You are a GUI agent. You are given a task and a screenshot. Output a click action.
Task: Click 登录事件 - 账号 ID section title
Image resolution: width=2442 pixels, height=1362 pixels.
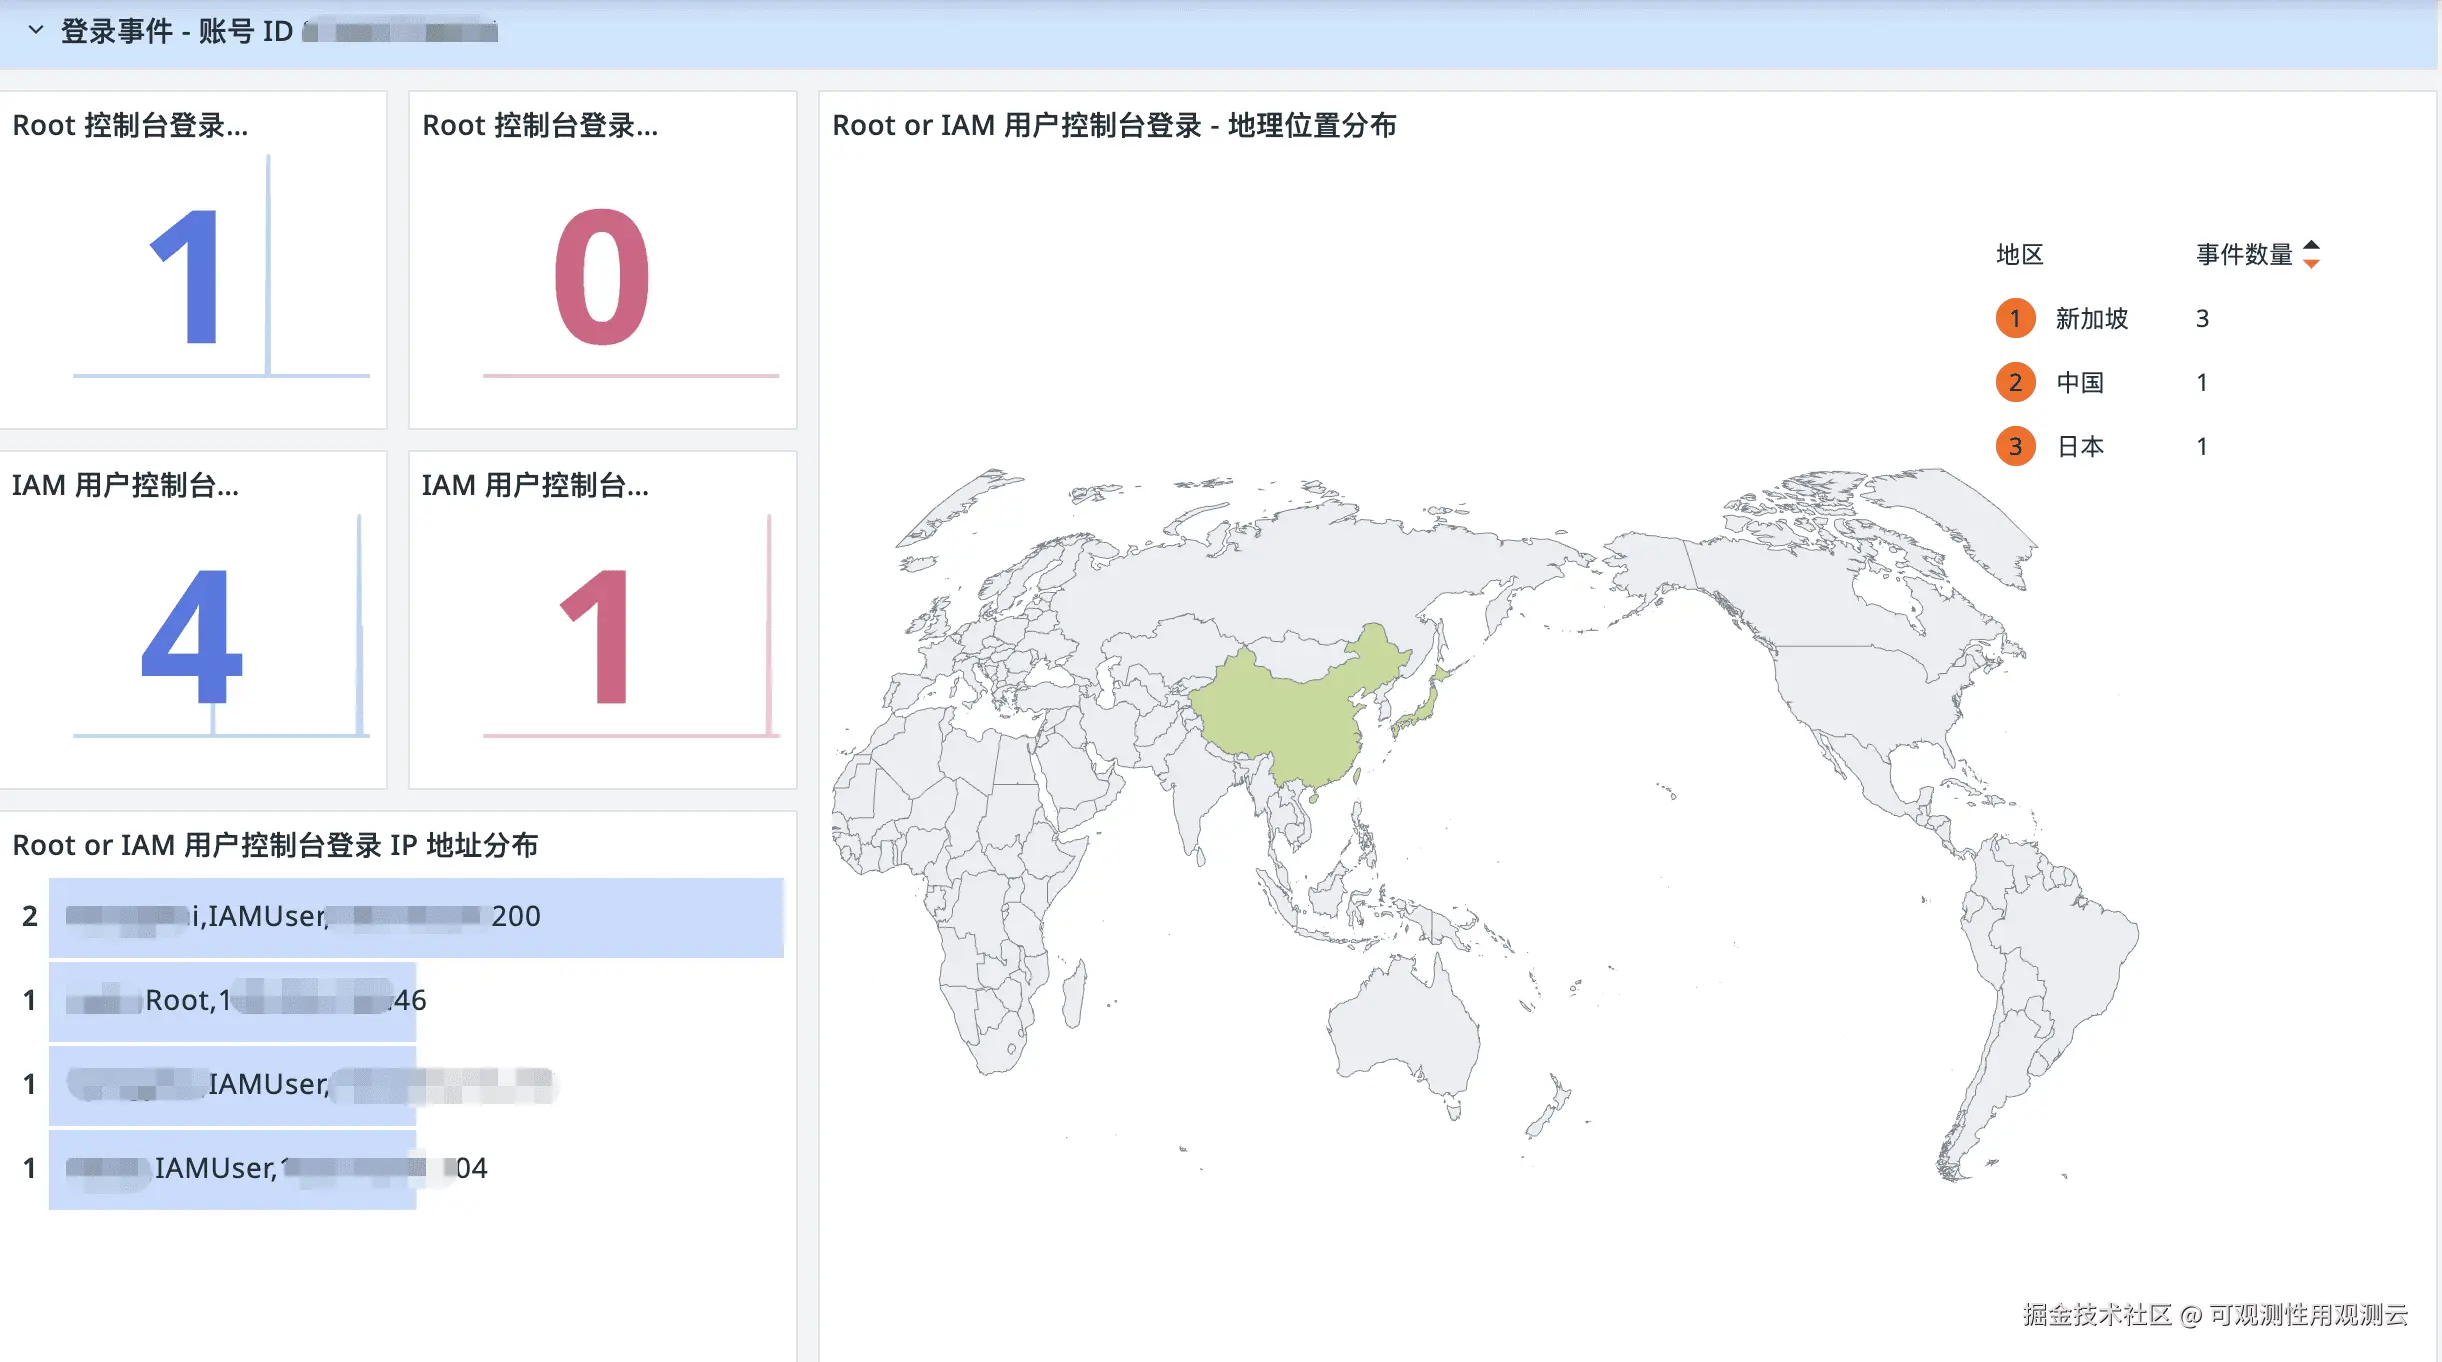[177, 31]
